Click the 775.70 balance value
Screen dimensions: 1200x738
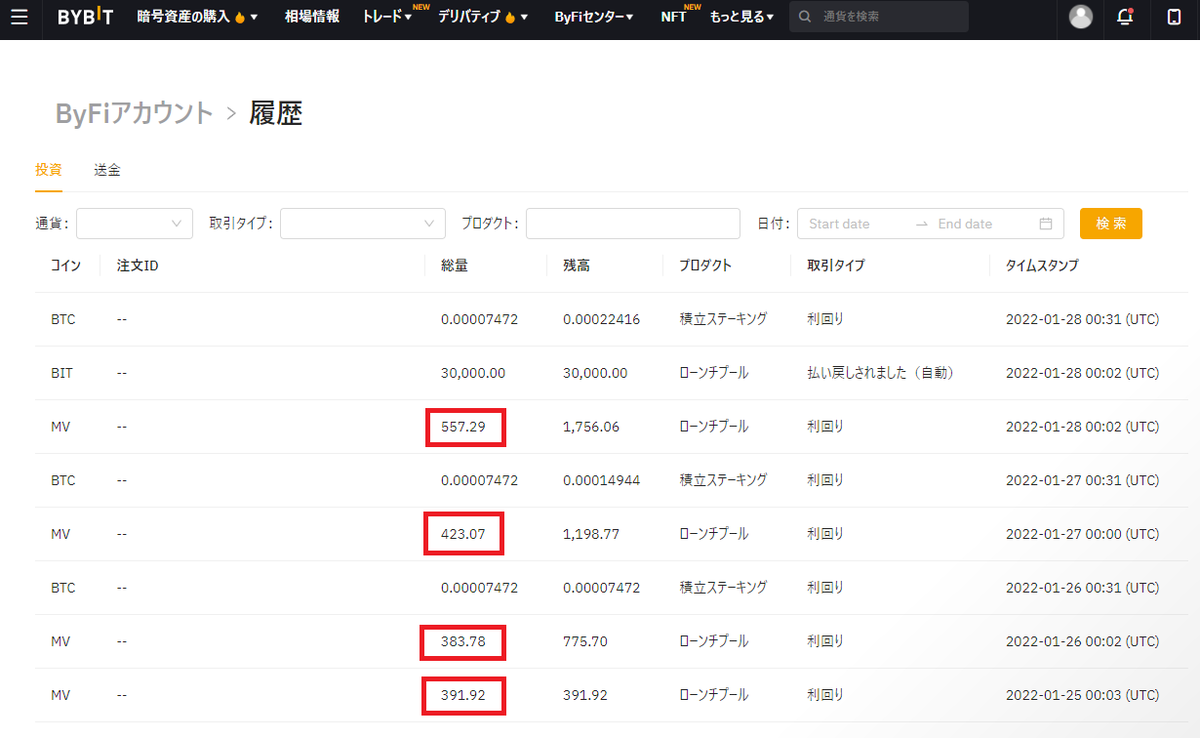(x=585, y=641)
